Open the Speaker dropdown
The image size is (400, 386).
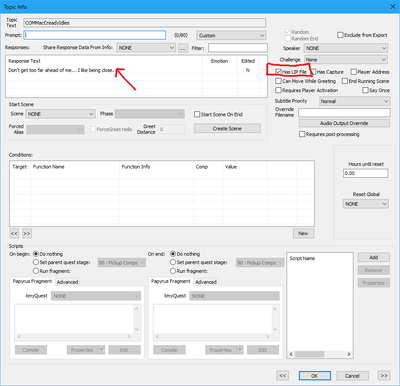(346, 48)
